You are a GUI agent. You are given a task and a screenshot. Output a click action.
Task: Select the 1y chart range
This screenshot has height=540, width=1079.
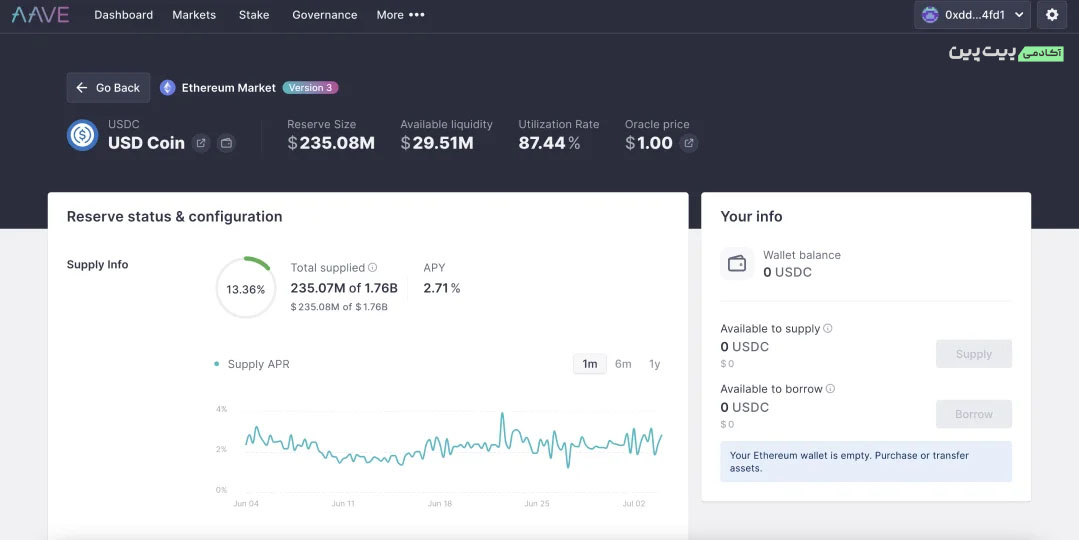[x=654, y=364]
